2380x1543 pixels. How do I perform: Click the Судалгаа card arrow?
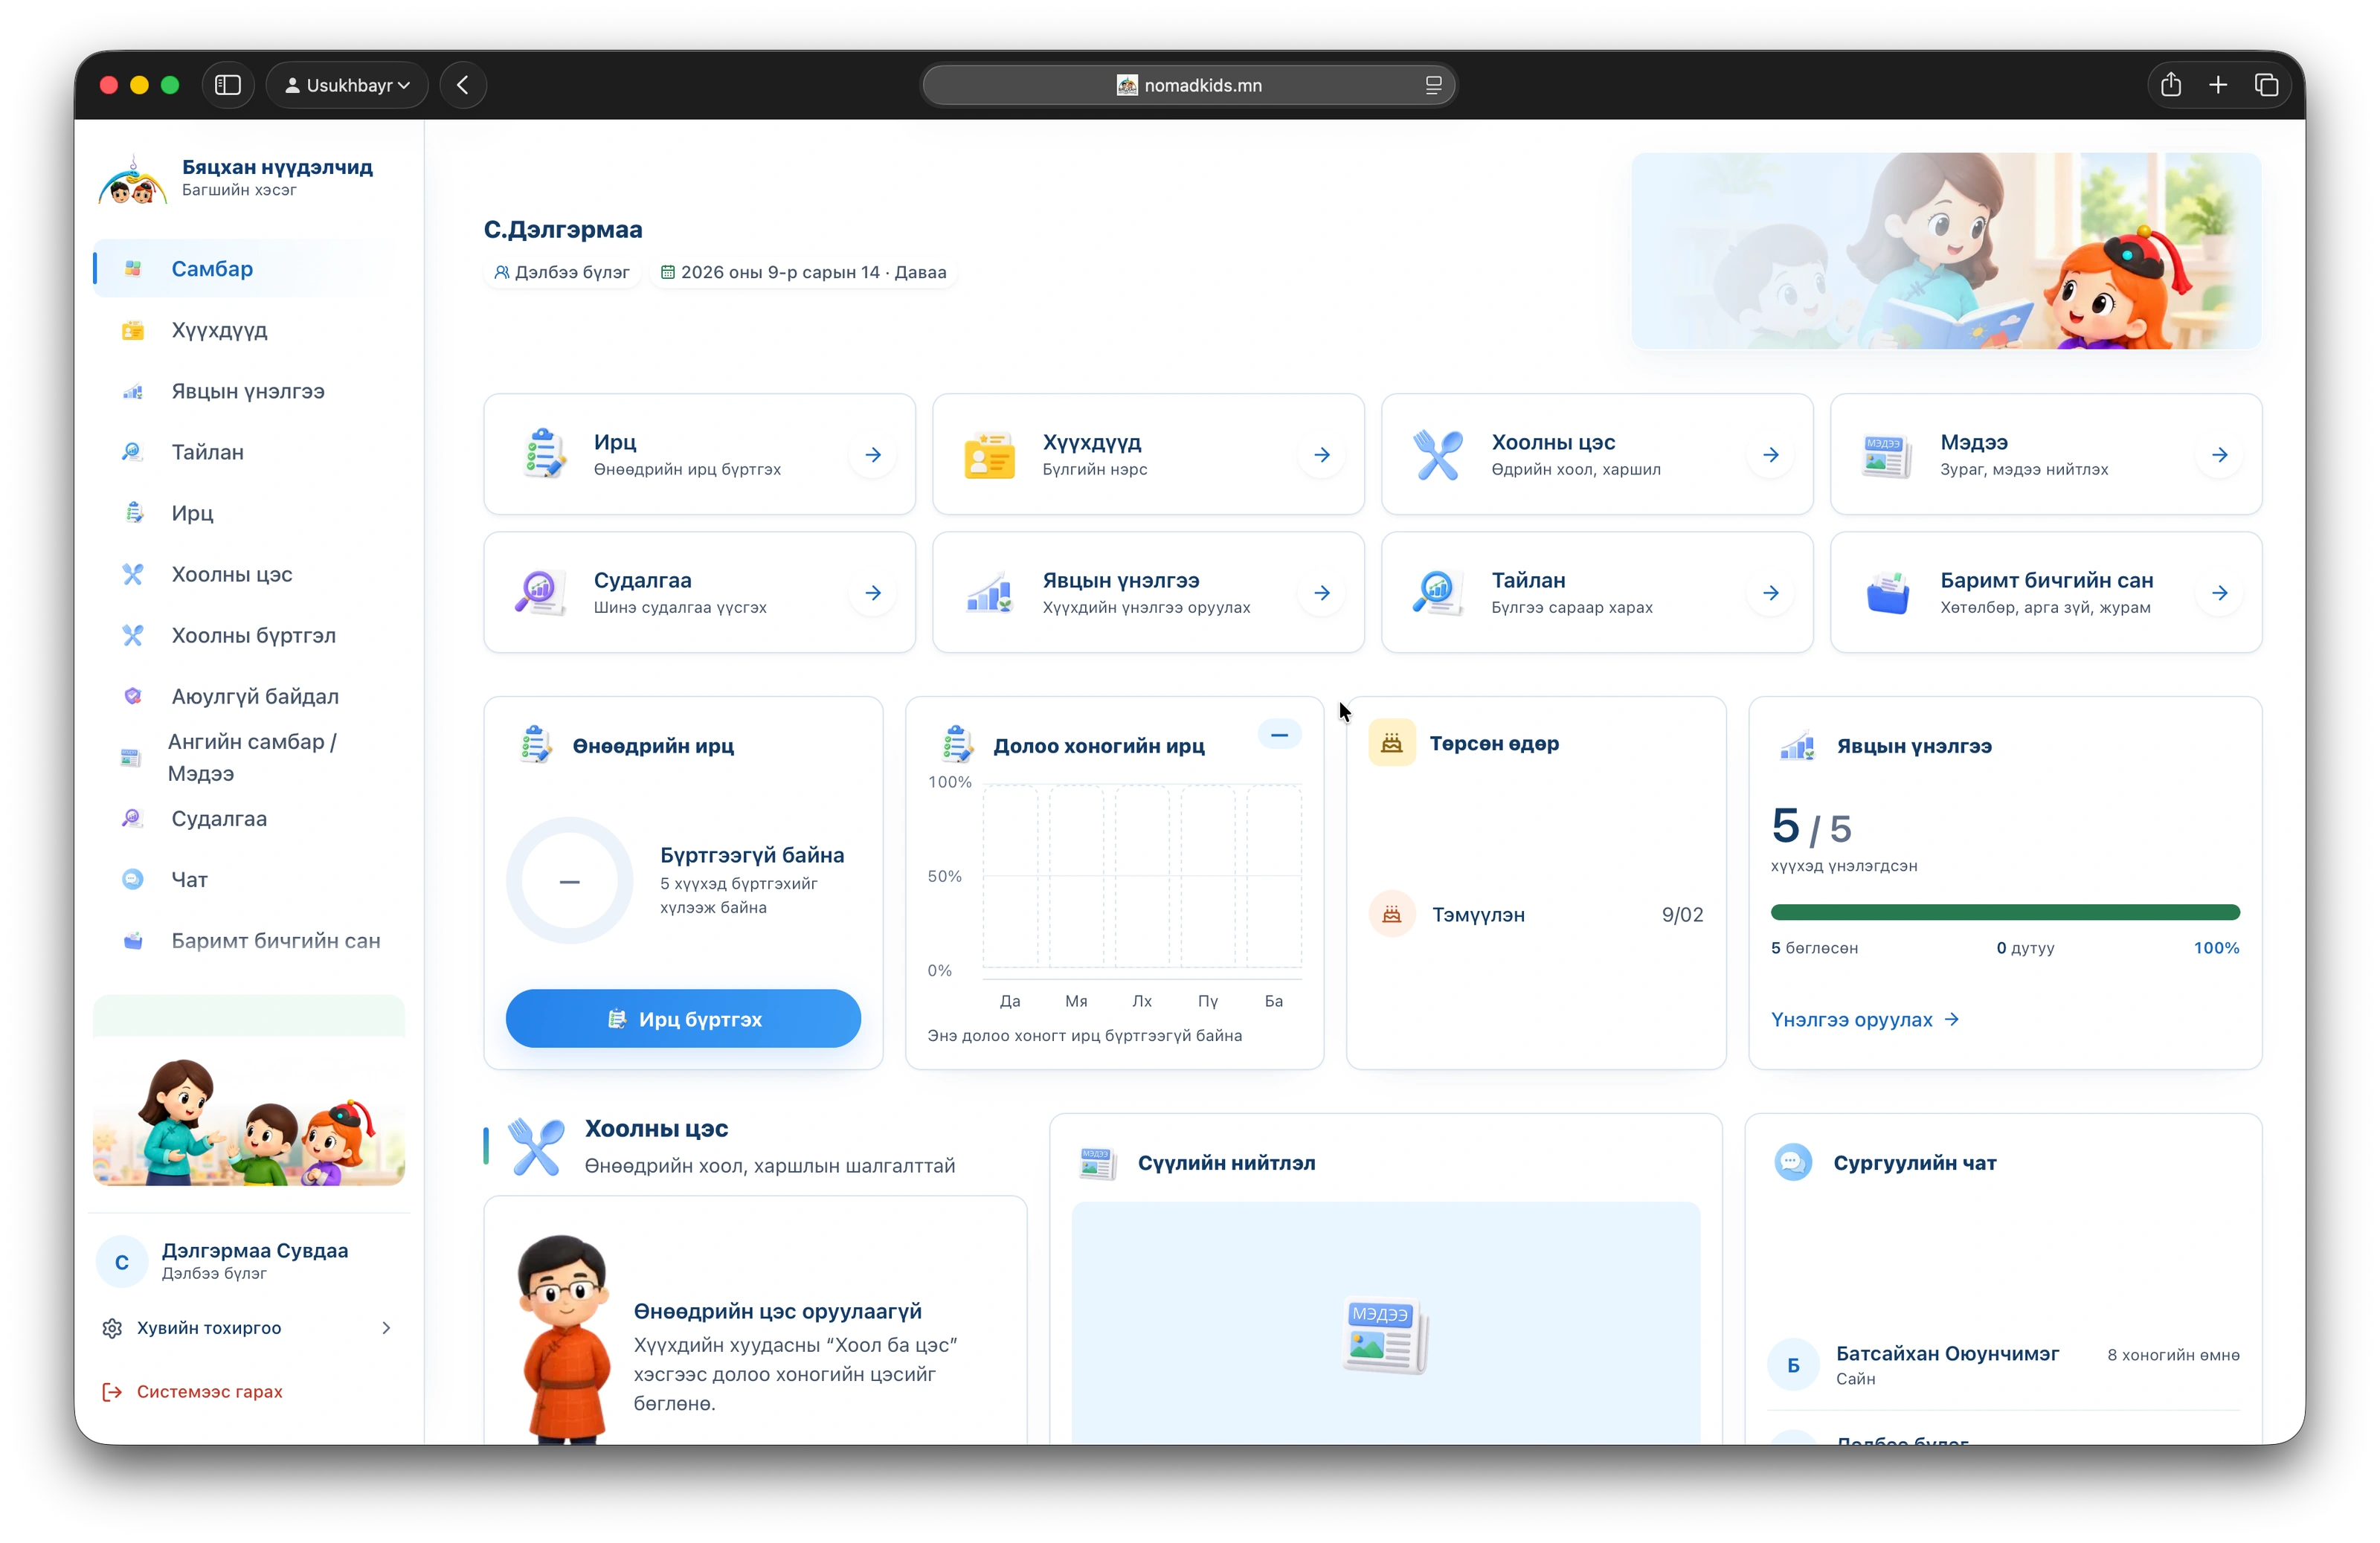(873, 593)
